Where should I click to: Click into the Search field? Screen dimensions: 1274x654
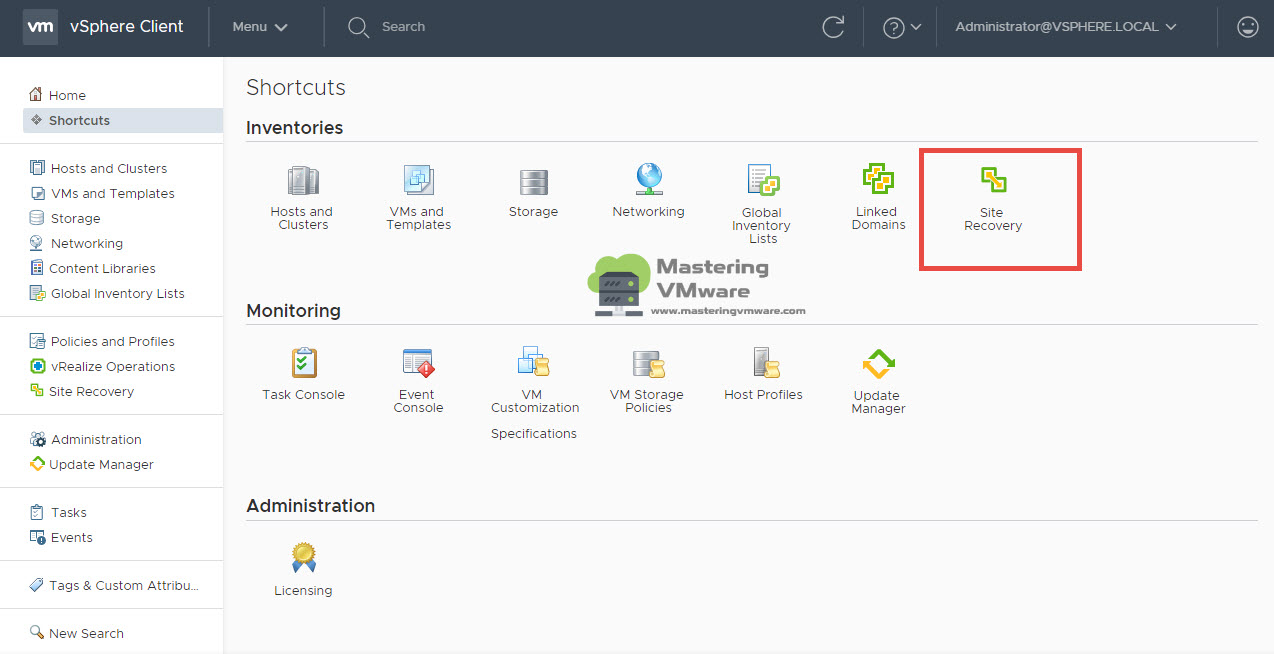click(x=403, y=27)
